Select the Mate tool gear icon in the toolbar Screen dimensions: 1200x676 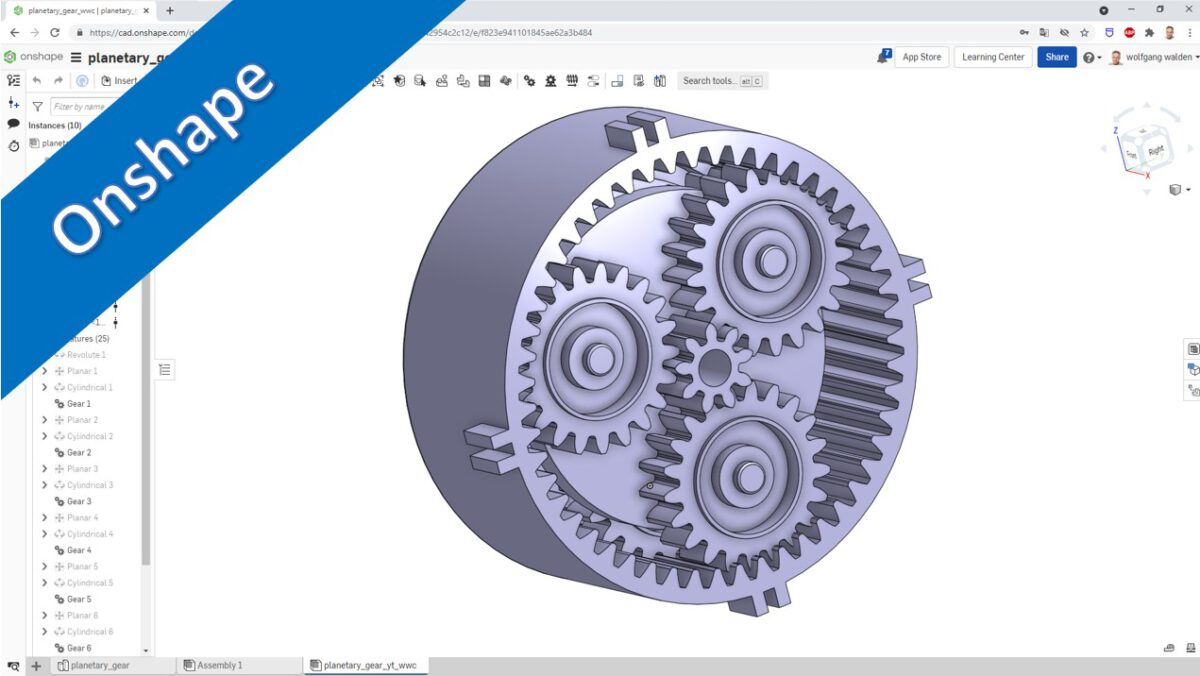click(x=529, y=81)
